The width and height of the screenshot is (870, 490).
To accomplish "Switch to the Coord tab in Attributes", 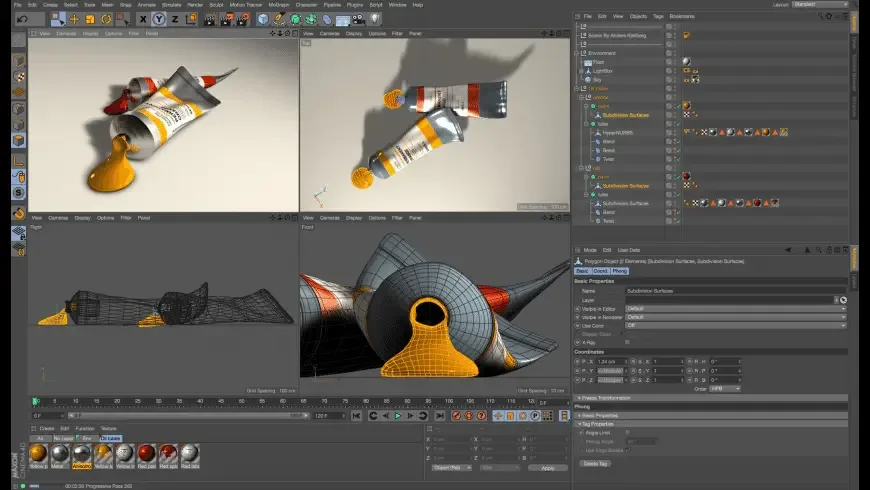I will tap(600, 271).
